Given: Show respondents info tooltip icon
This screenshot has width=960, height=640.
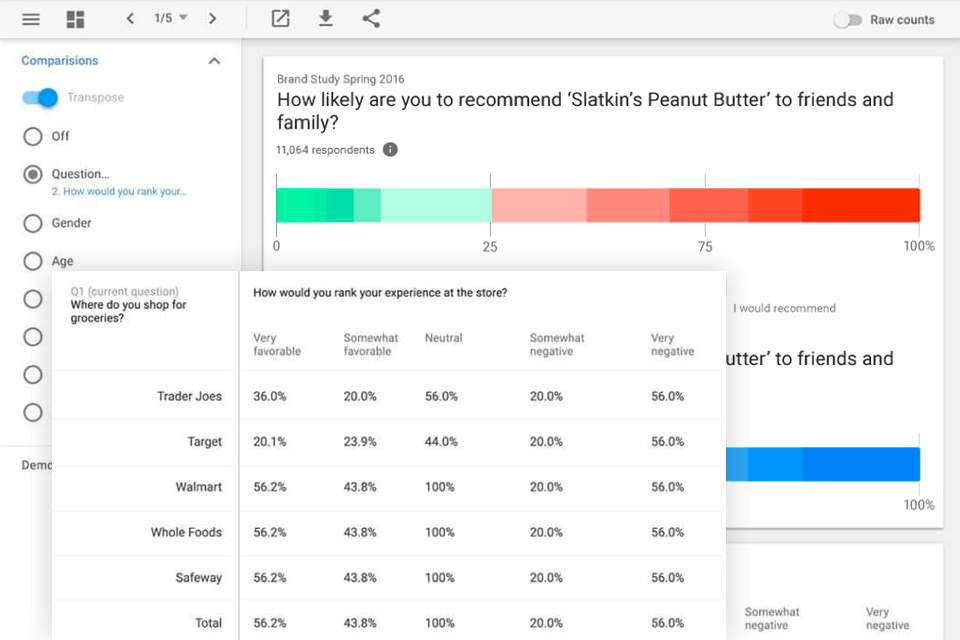Looking at the screenshot, I should (390, 150).
